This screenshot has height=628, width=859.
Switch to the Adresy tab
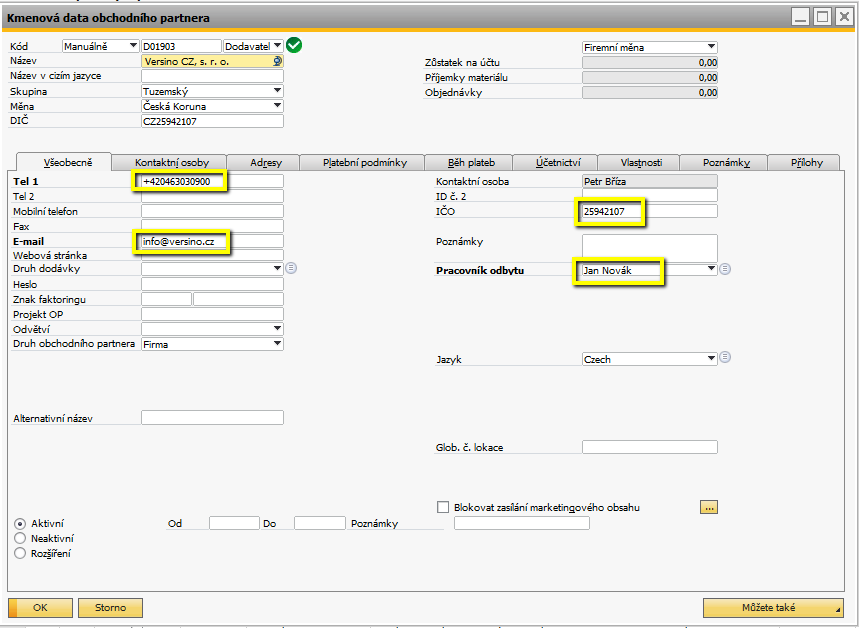coord(266,163)
